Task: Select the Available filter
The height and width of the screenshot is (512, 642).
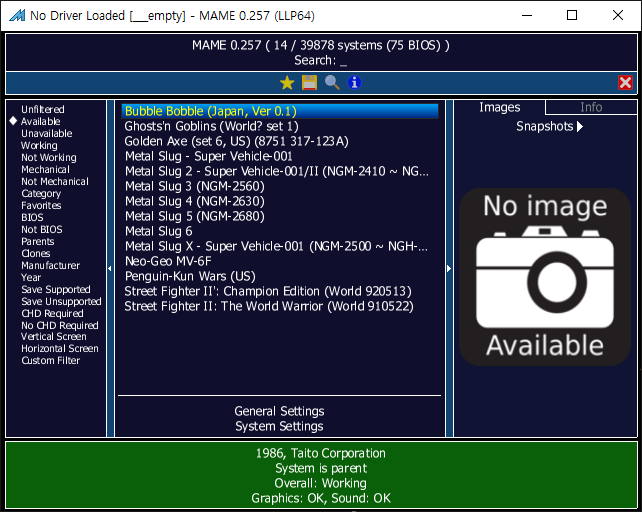Action: click(x=41, y=121)
